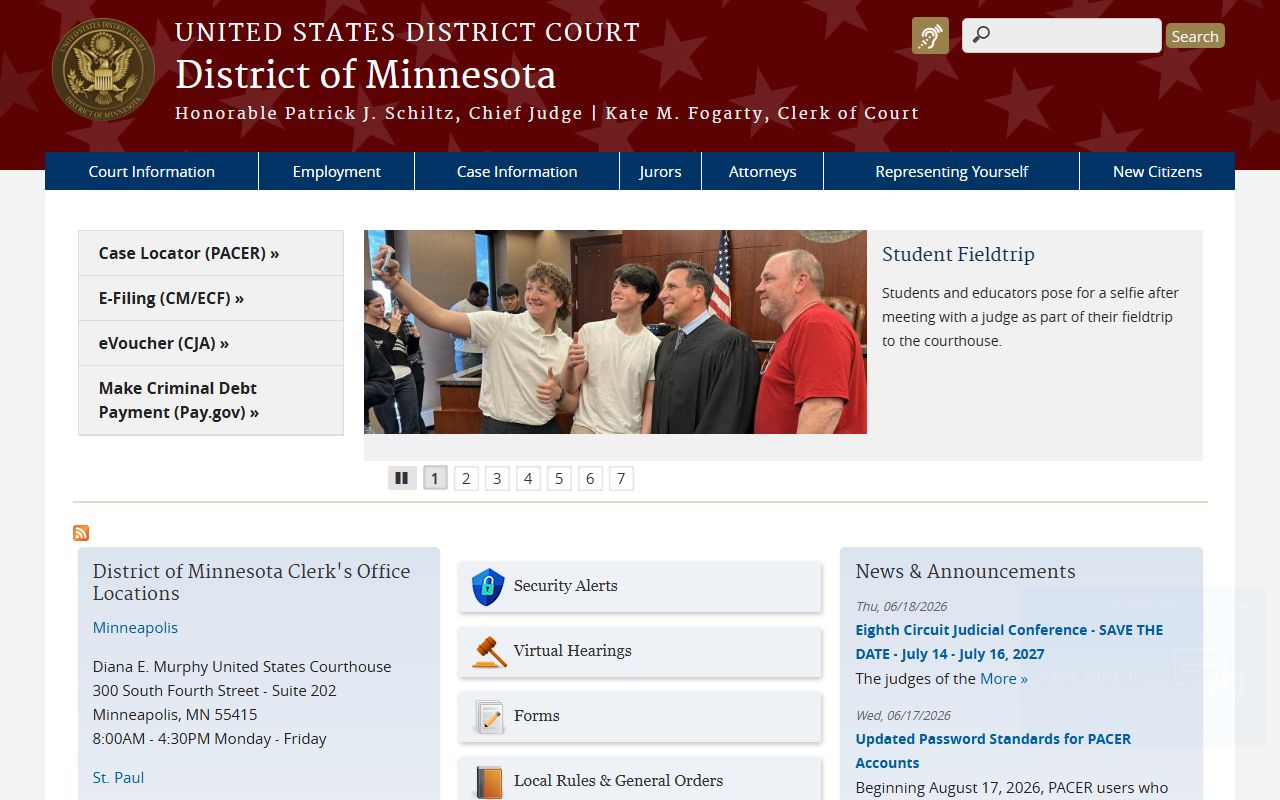The height and width of the screenshot is (800, 1280).
Task: Click the court seal logo
Action: click(x=103, y=69)
